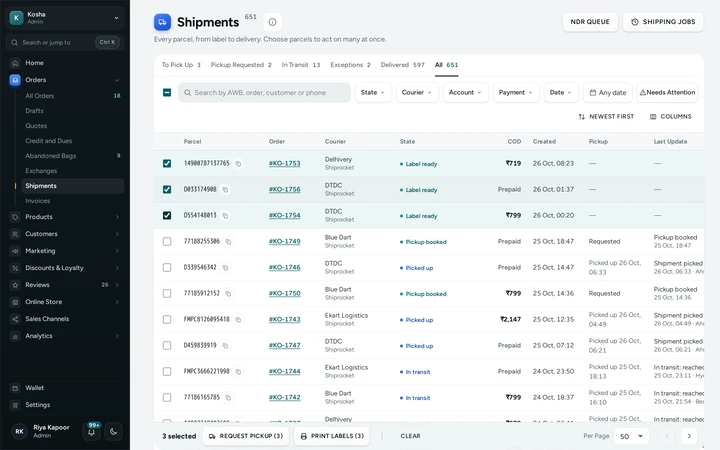Clear selection with CLEAR button

tap(410, 436)
